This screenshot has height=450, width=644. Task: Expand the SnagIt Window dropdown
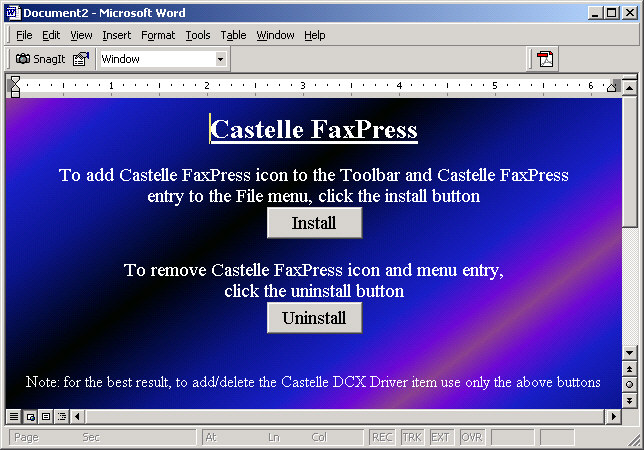click(220, 59)
